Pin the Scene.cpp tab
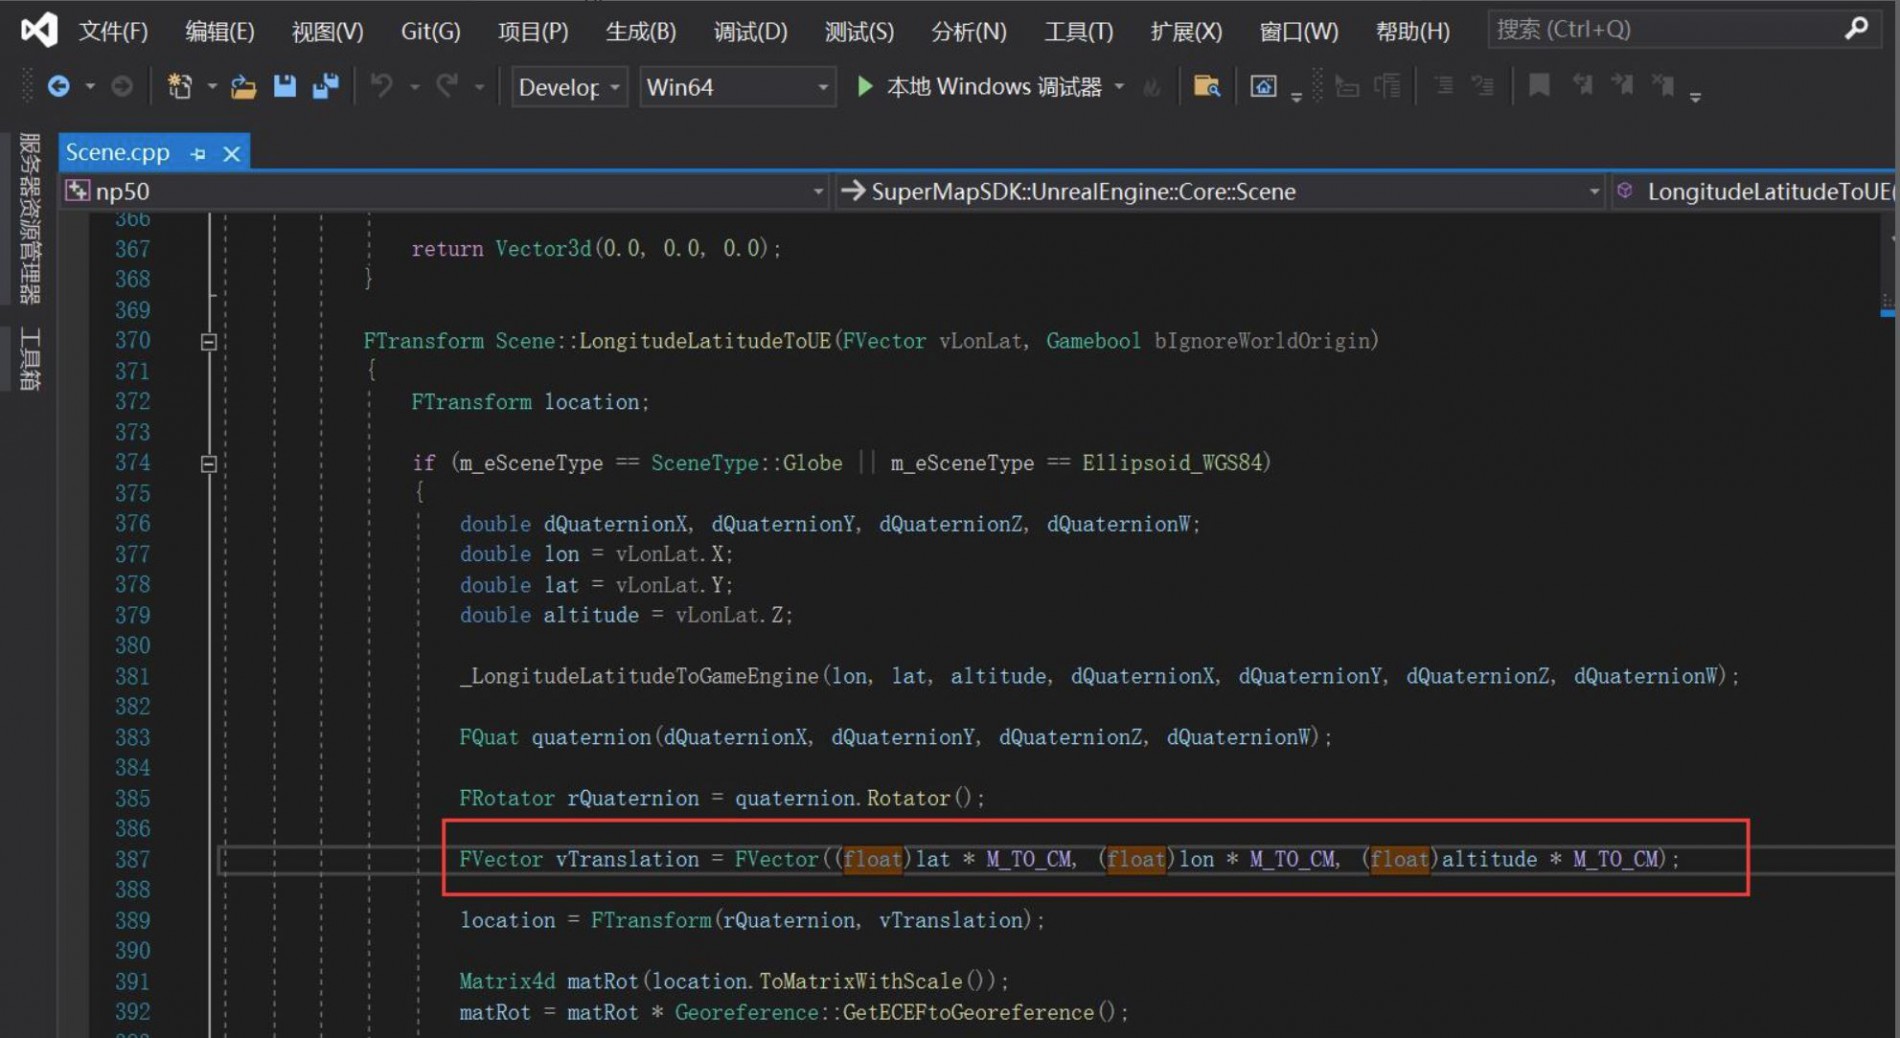Image resolution: width=1900 pixels, height=1038 pixels. point(198,154)
